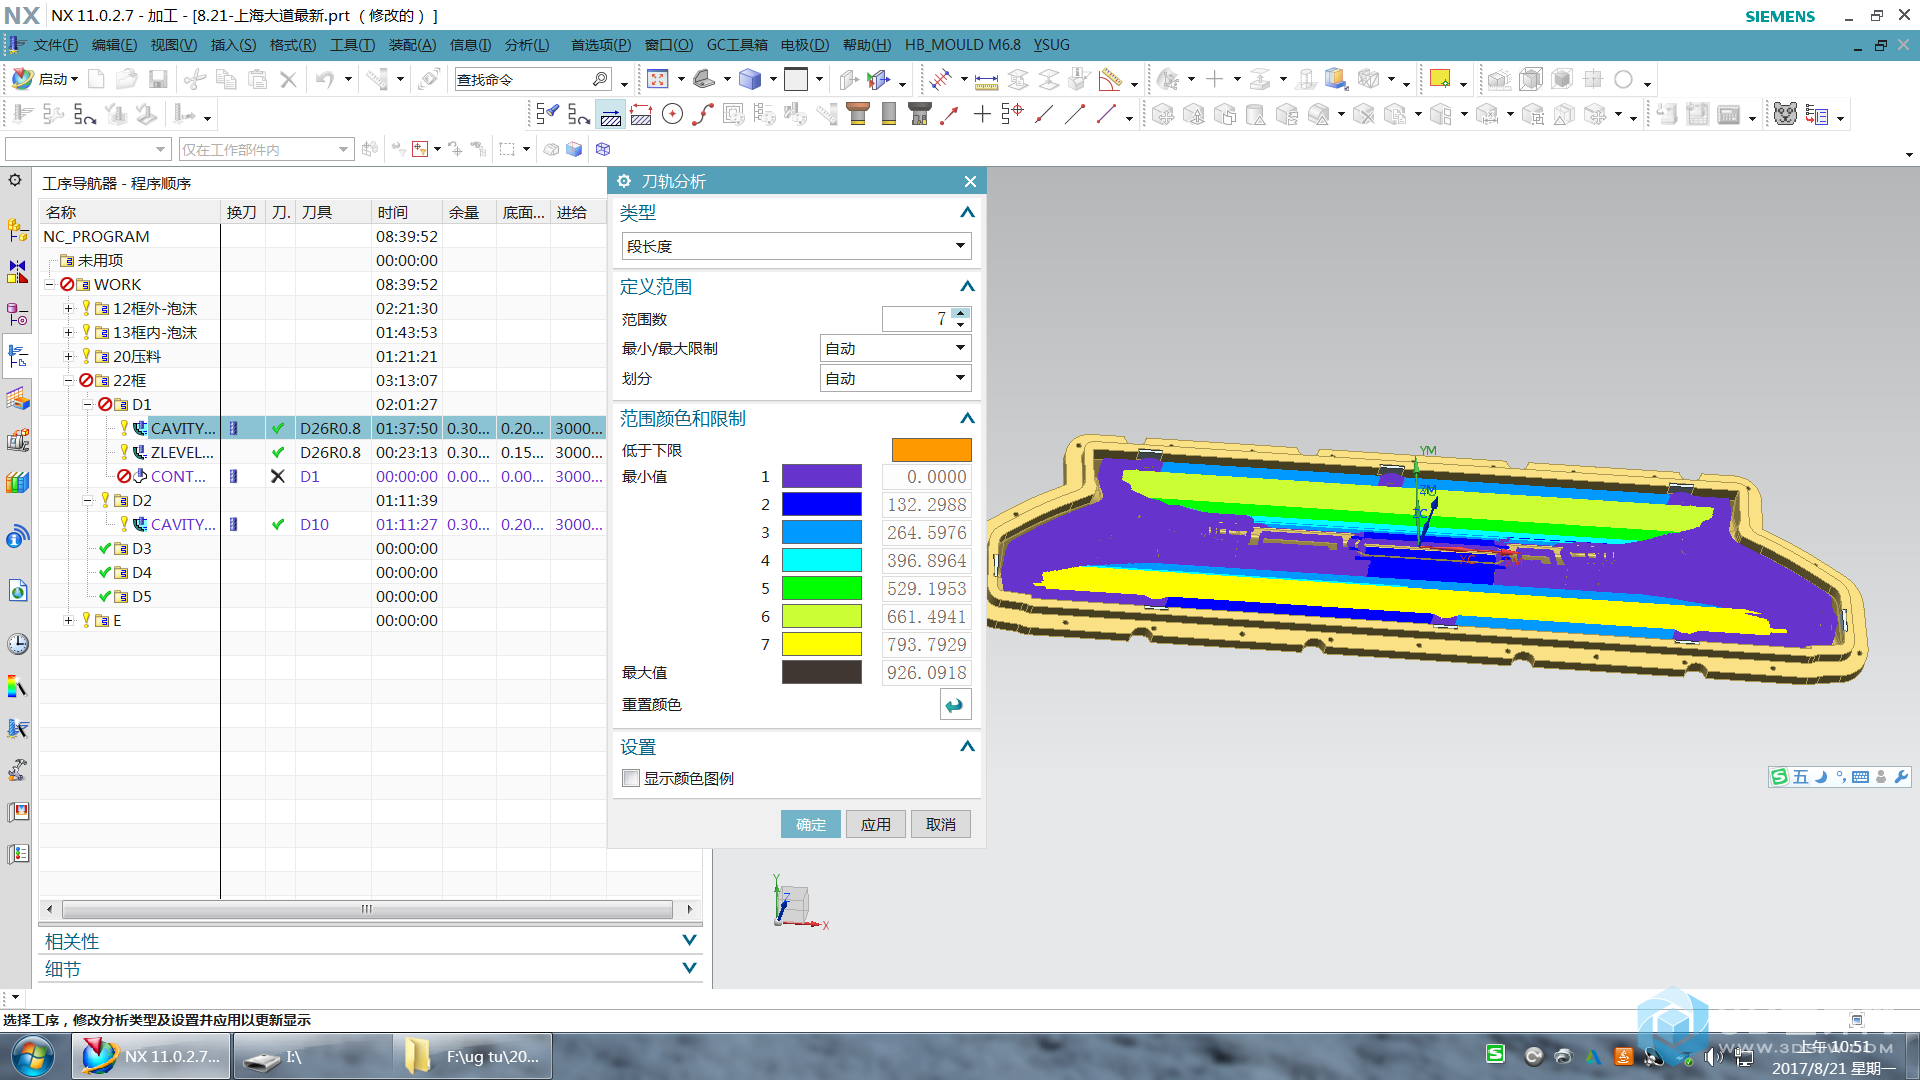The width and height of the screenshot is (1920, 1080).
Task: Click the Save floppy disk icon
Action: (x=157, y=79)
